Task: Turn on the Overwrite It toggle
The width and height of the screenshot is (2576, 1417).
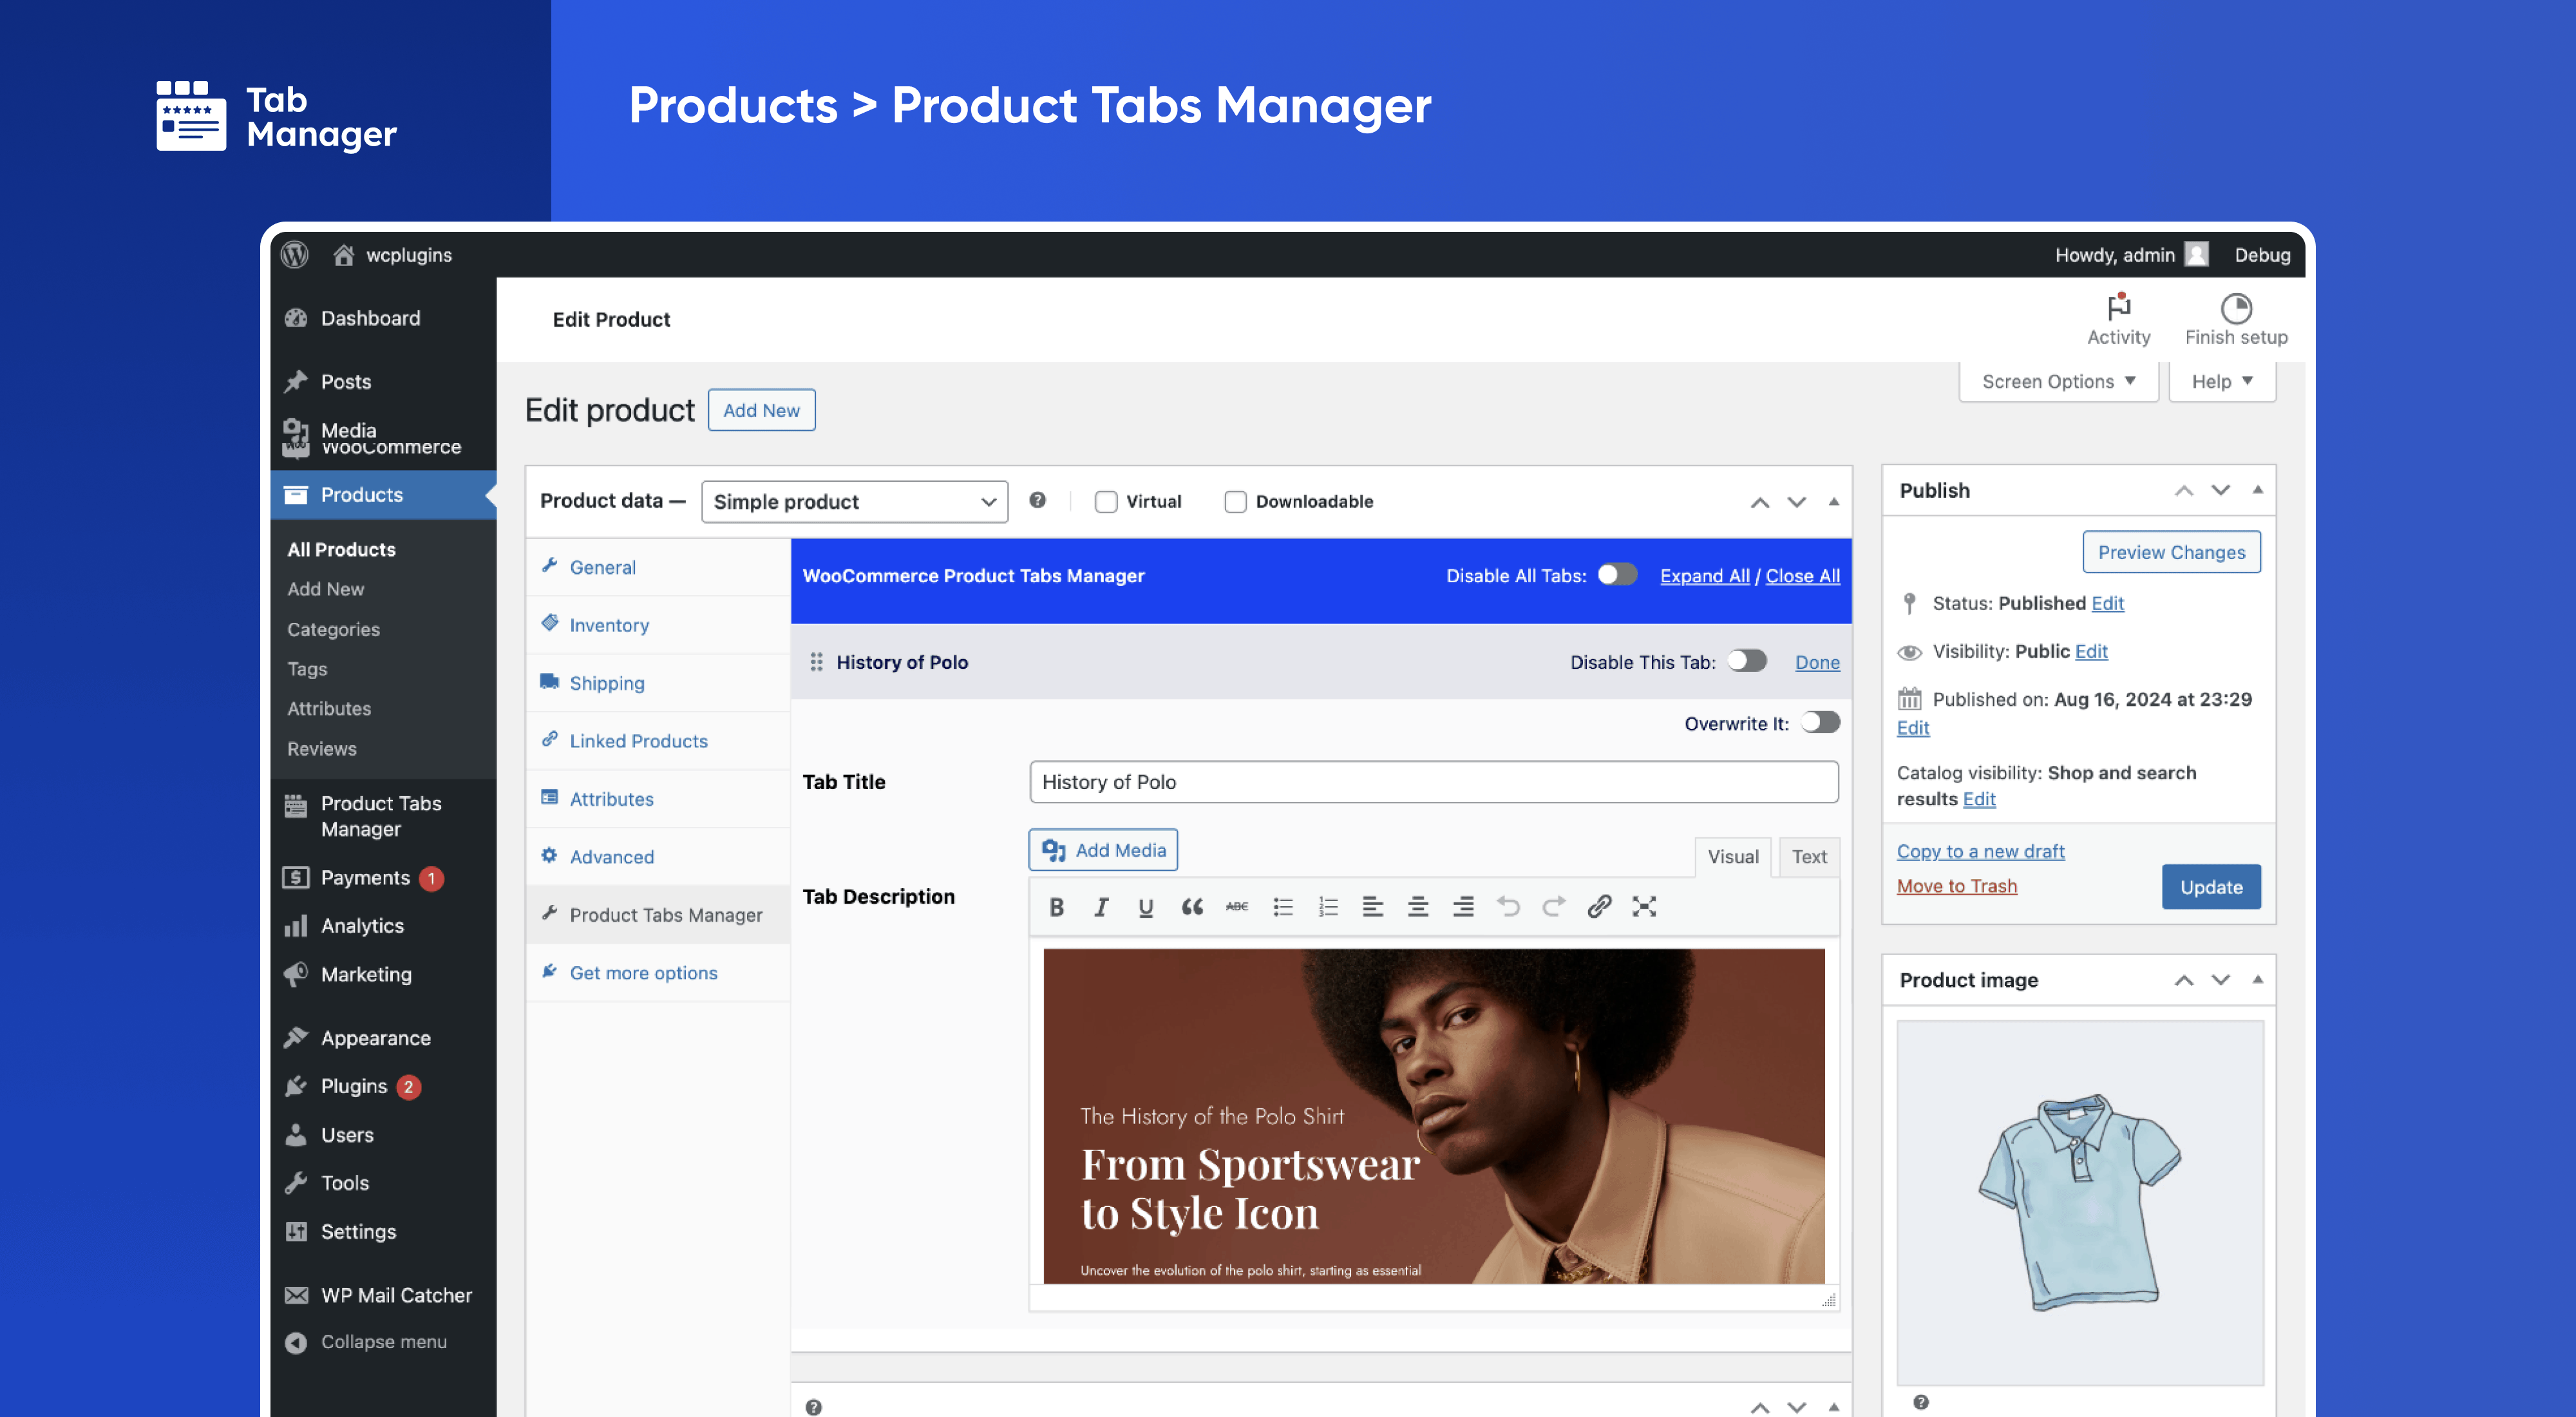Action: coord(1820,722)
